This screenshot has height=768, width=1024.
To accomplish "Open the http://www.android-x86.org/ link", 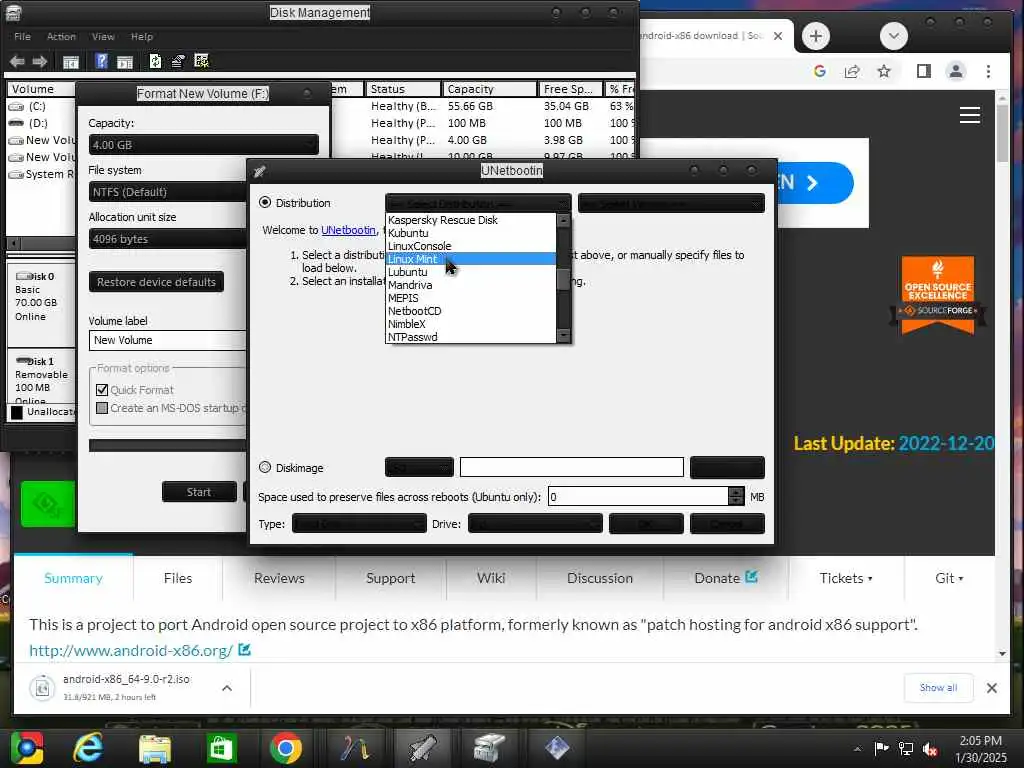I will coord(131,650).
